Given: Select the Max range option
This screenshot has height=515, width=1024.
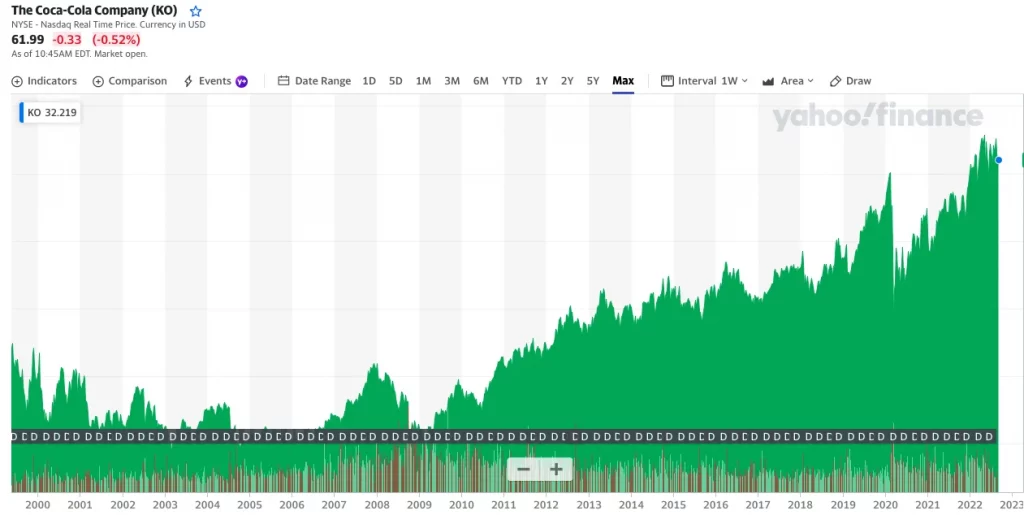Looking at the screenshot, I should [623, 81].
